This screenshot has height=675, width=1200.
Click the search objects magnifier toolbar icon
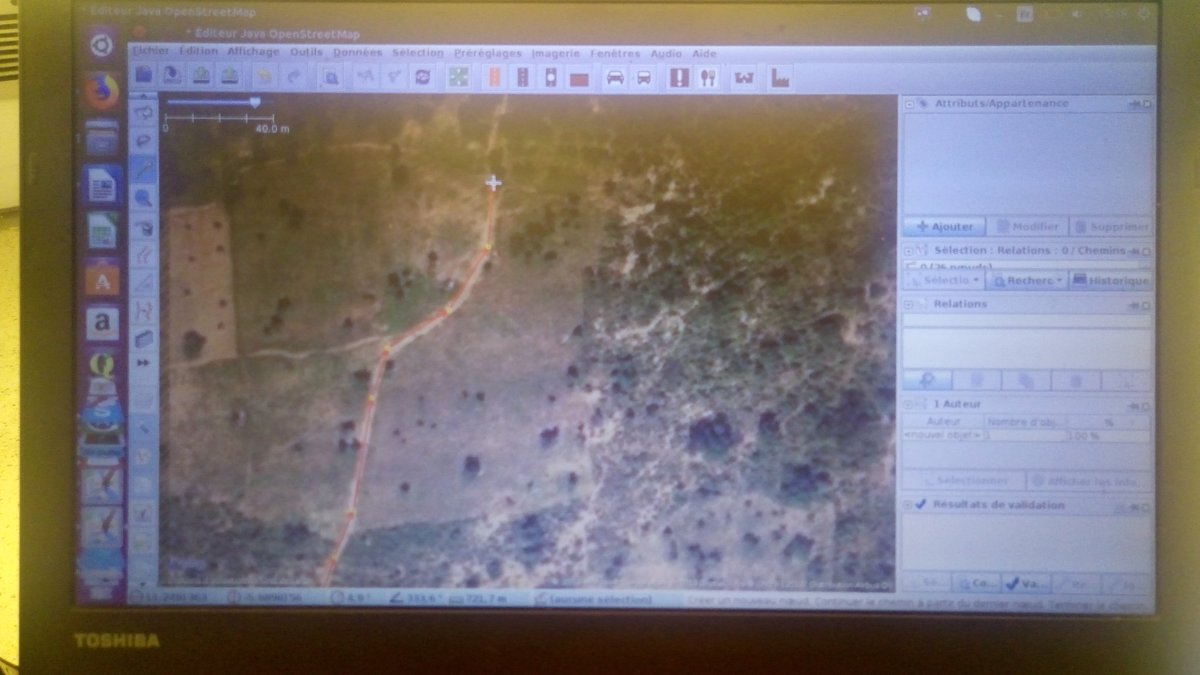330,76
